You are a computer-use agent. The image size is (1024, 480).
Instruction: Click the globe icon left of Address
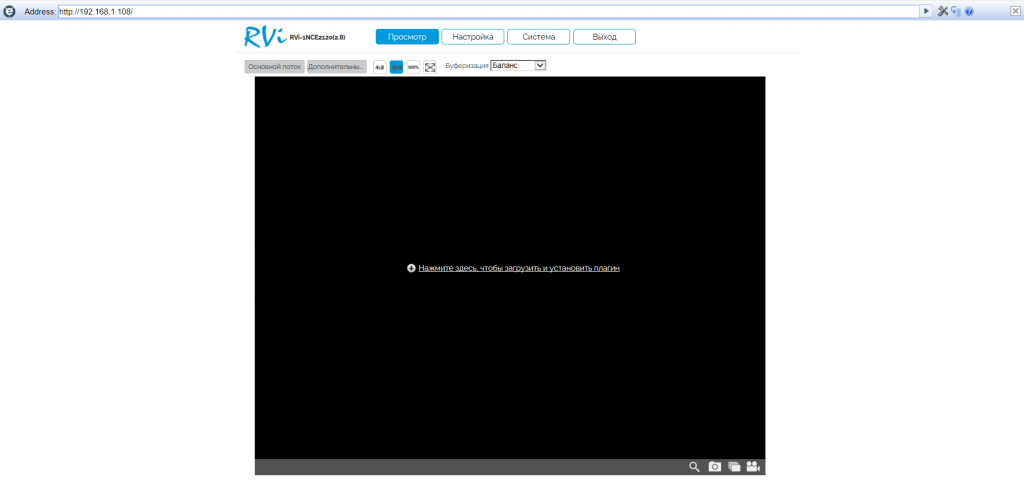coord(9,11)
